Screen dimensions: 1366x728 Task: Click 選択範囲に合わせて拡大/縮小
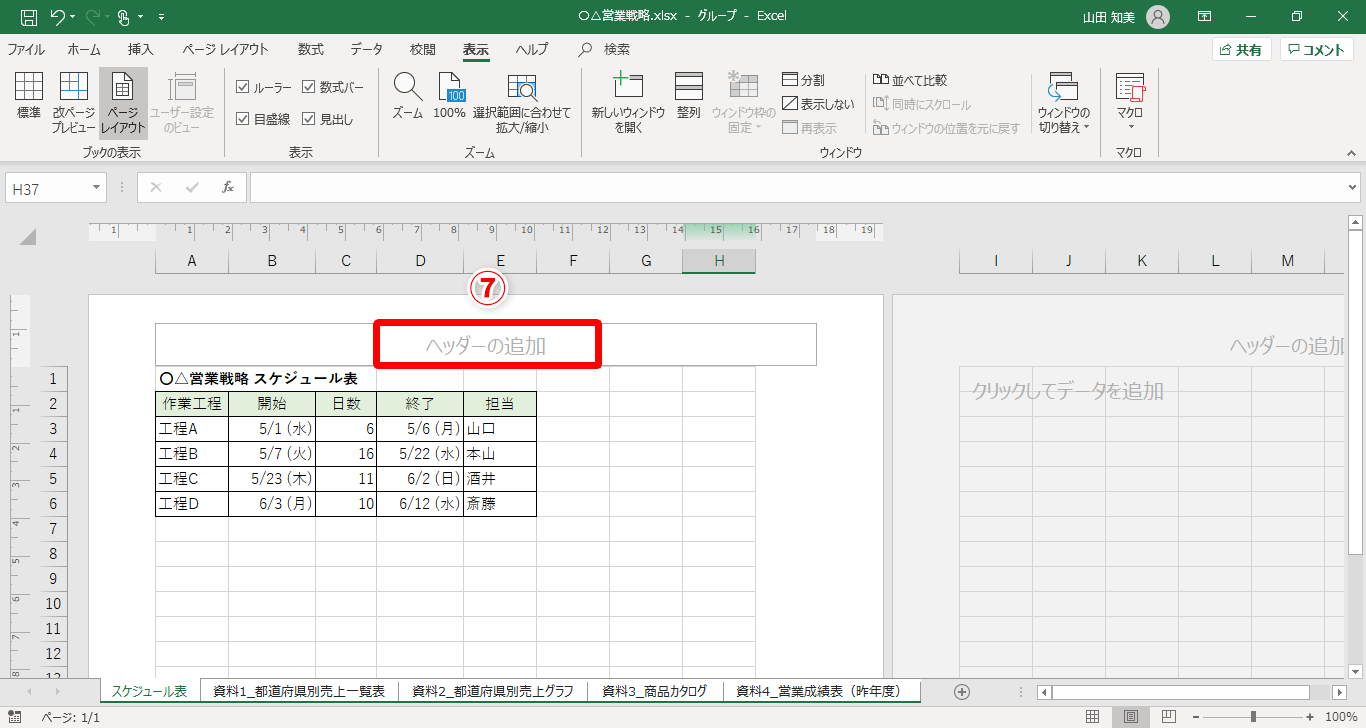pos(522,102)
